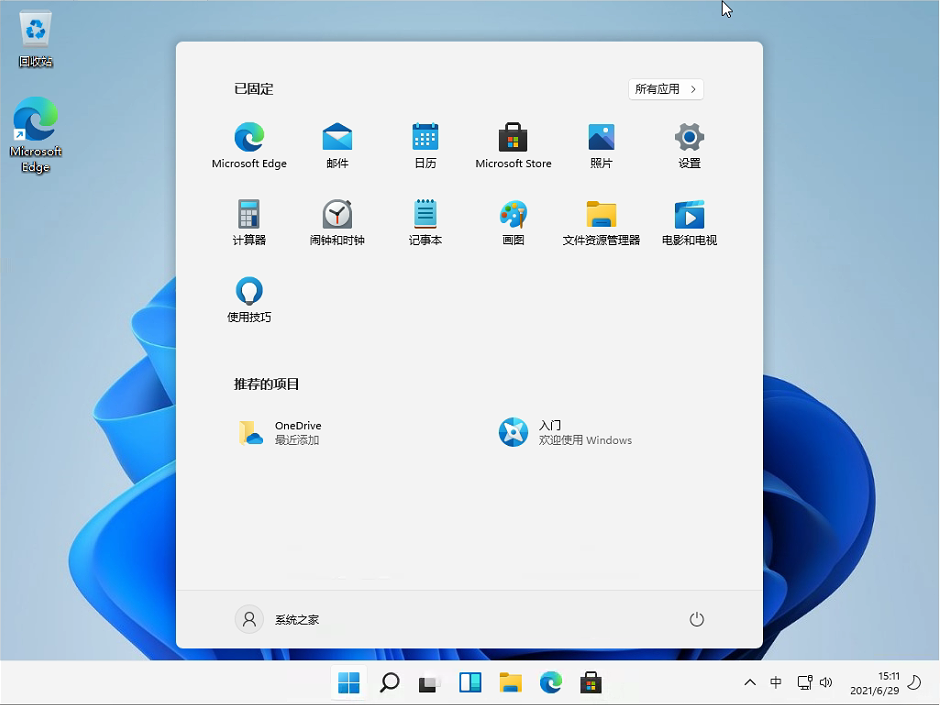This screenshot has width=940, height=705.
Task: Click the 所有应用 (All apps) button
Action: (x=665, y=89)
